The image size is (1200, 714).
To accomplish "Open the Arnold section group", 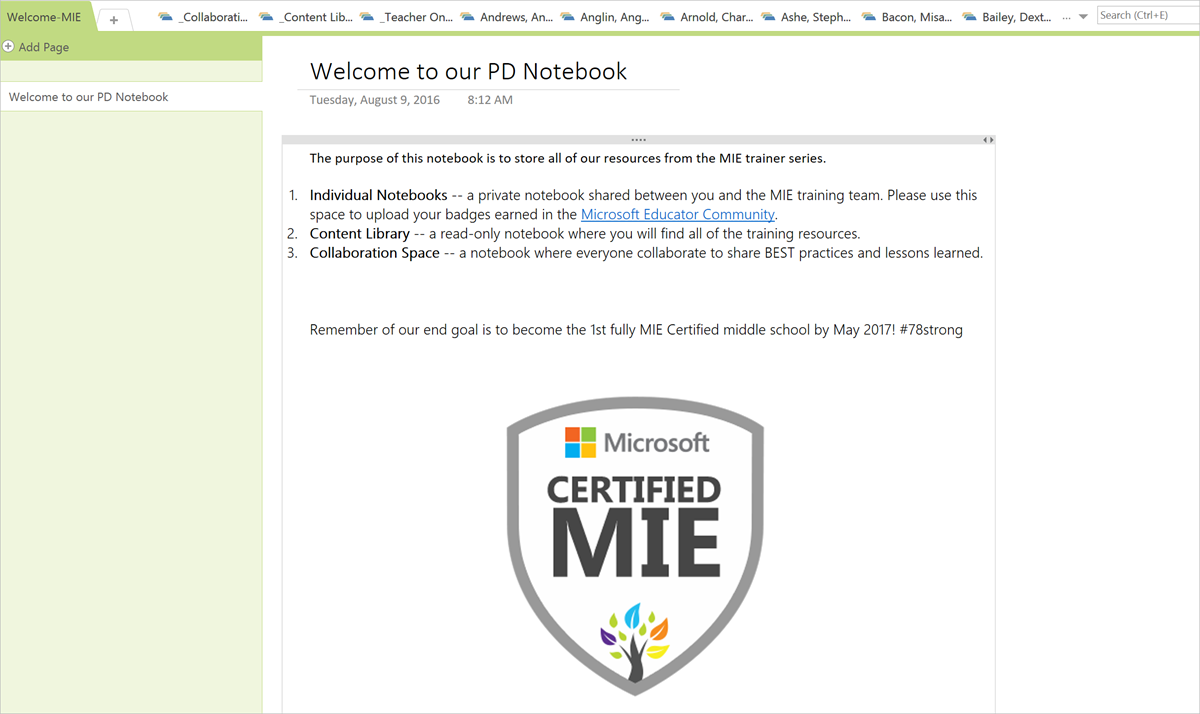I will [x=707, y=17].
